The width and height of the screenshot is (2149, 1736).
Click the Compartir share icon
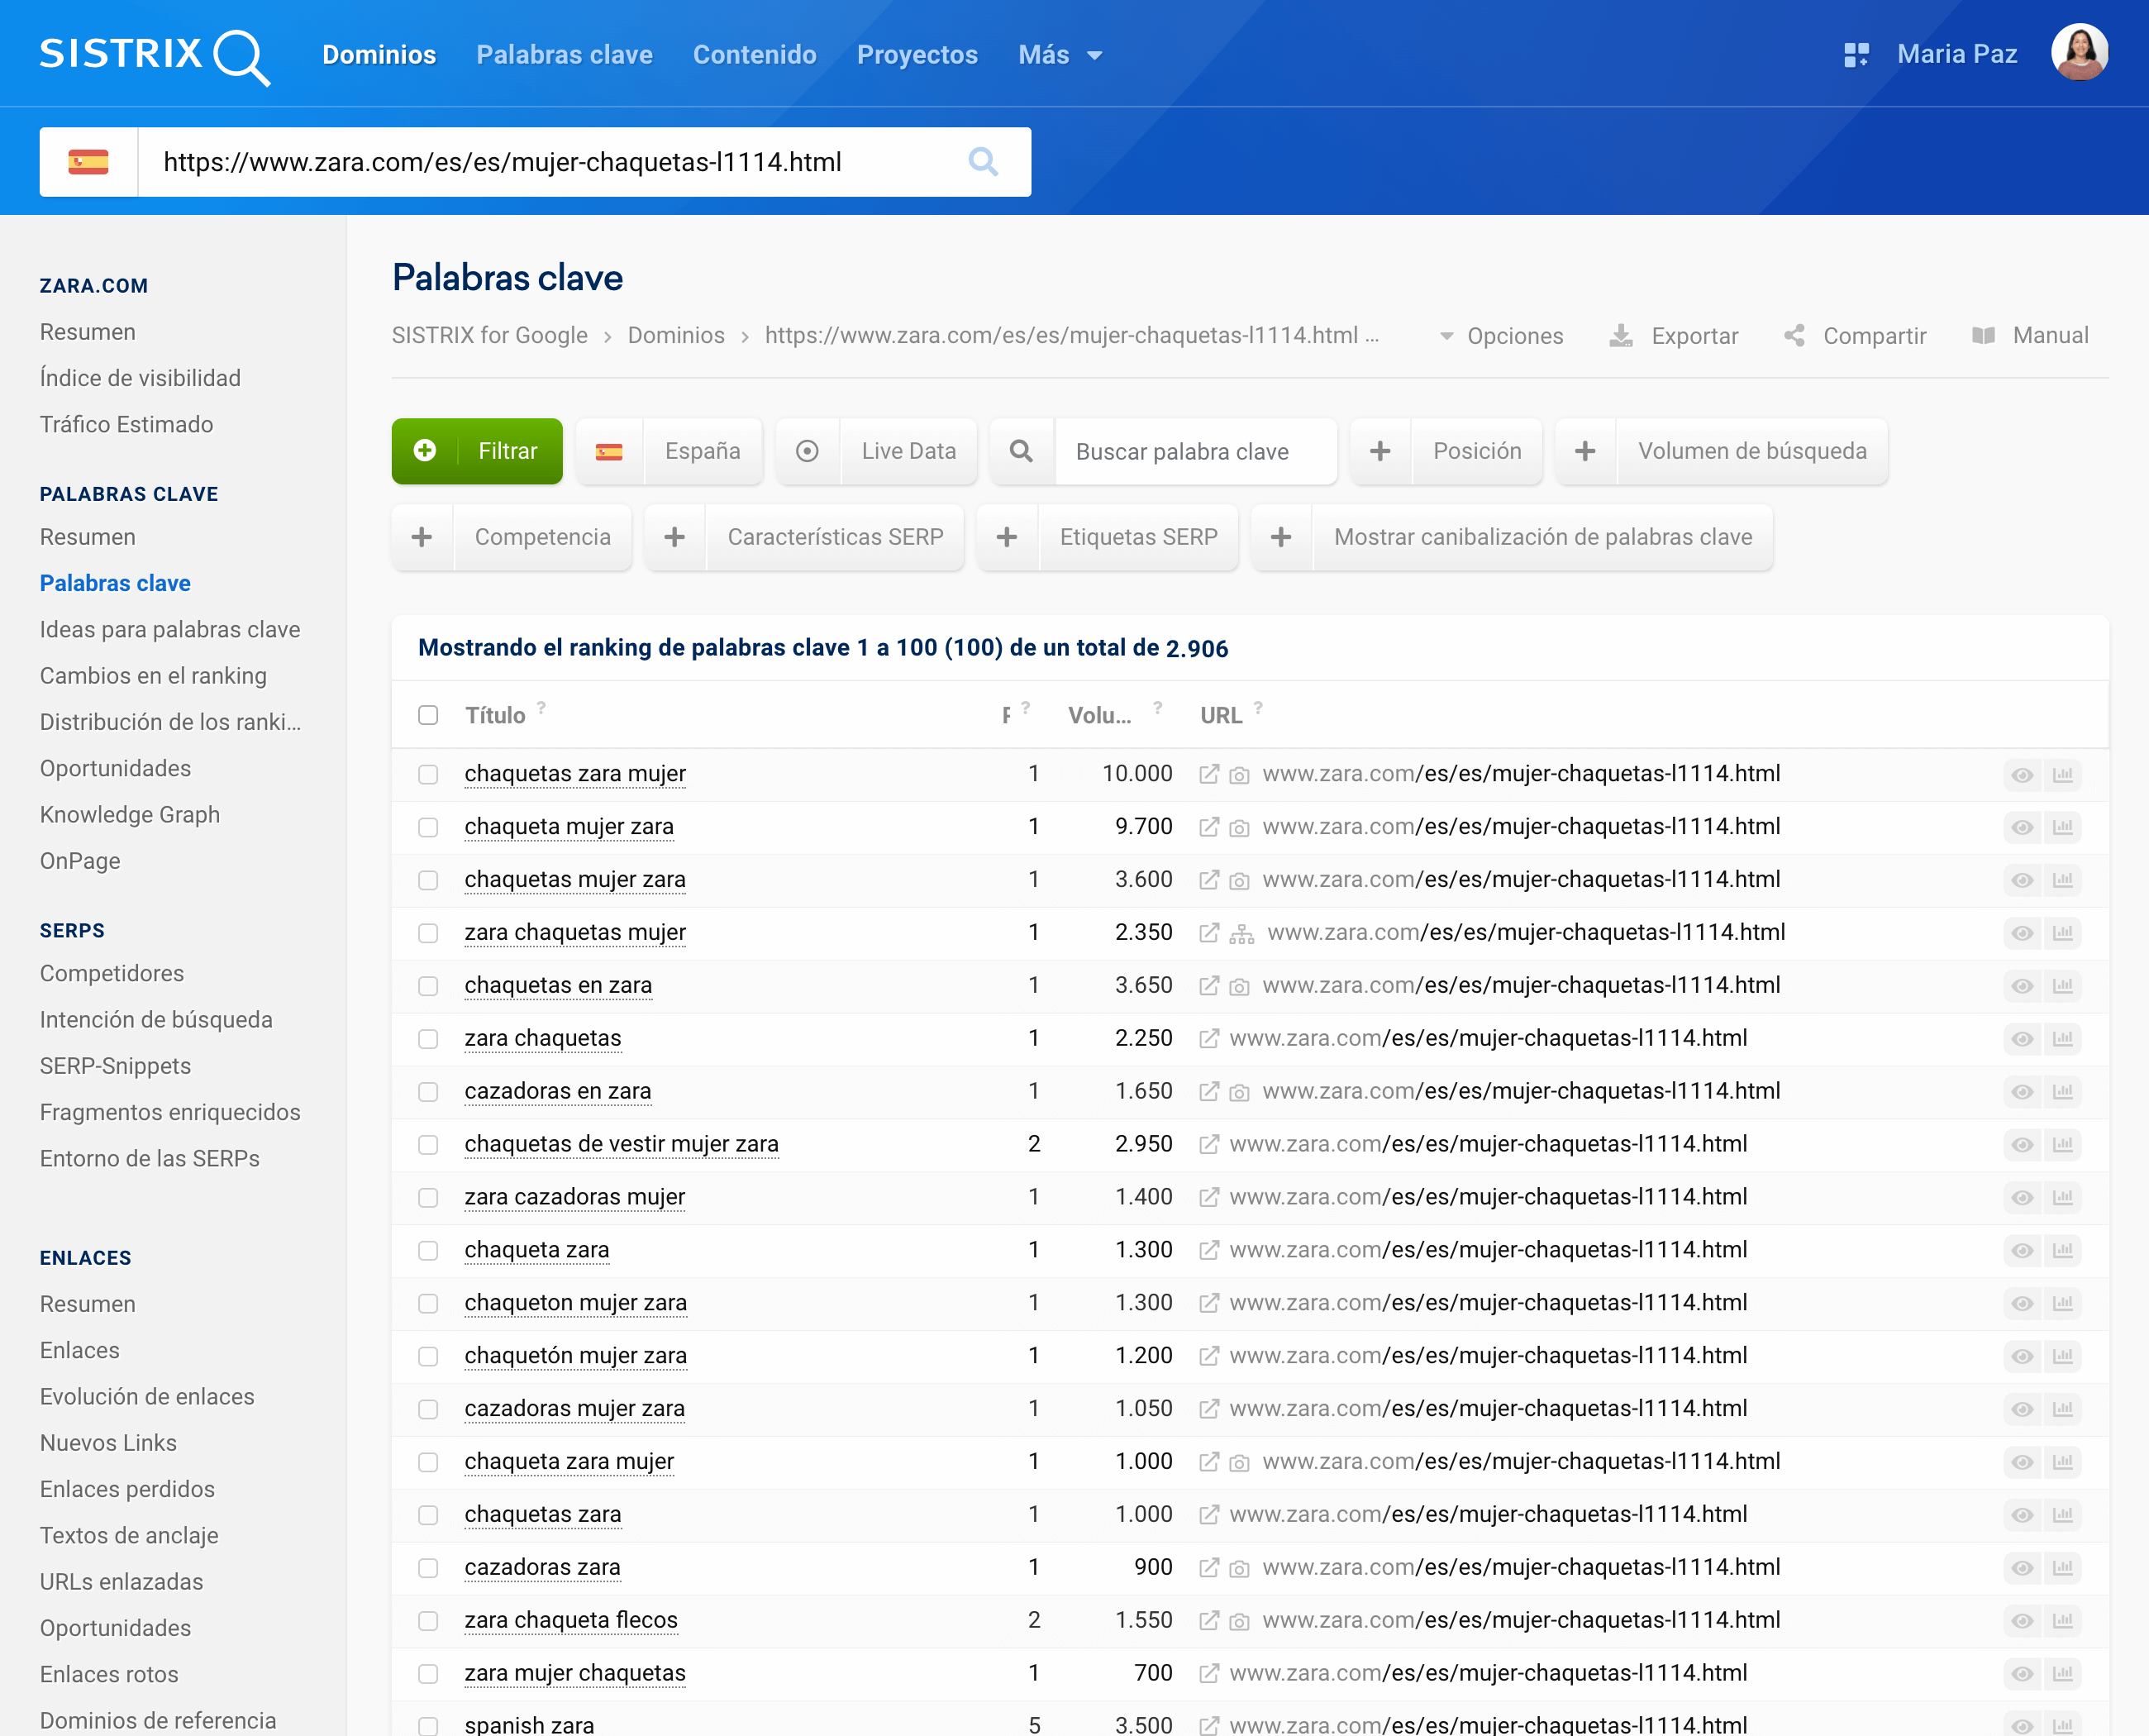tap(1794, 336)
